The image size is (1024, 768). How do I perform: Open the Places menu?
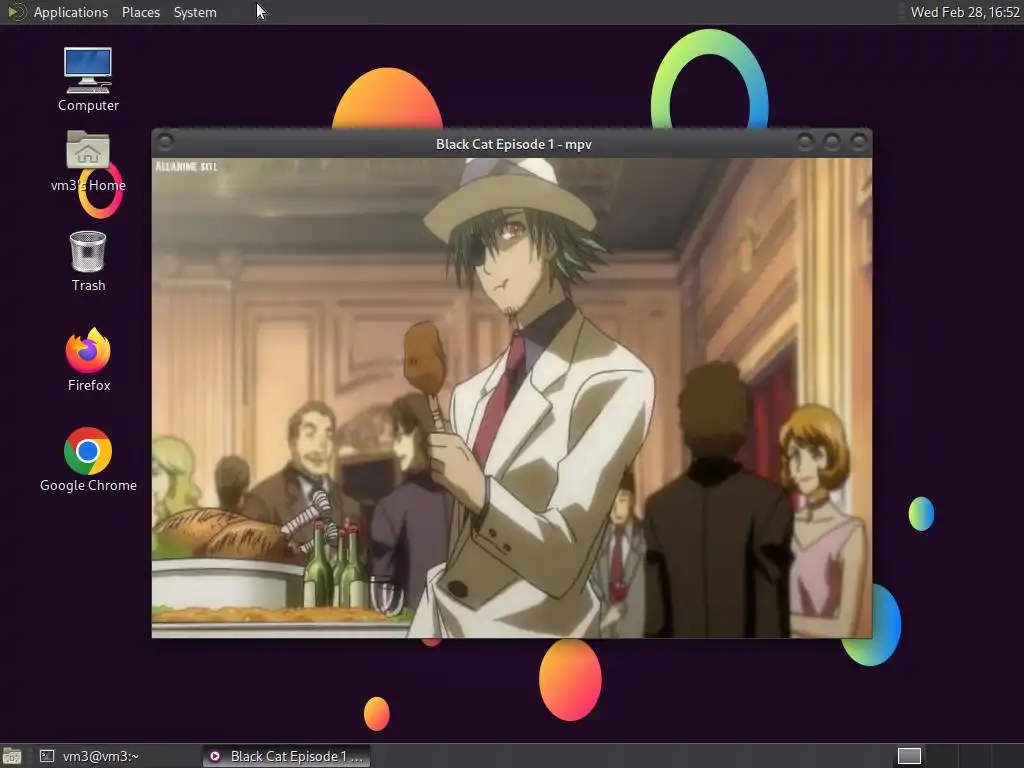click(x=141, y=12)
